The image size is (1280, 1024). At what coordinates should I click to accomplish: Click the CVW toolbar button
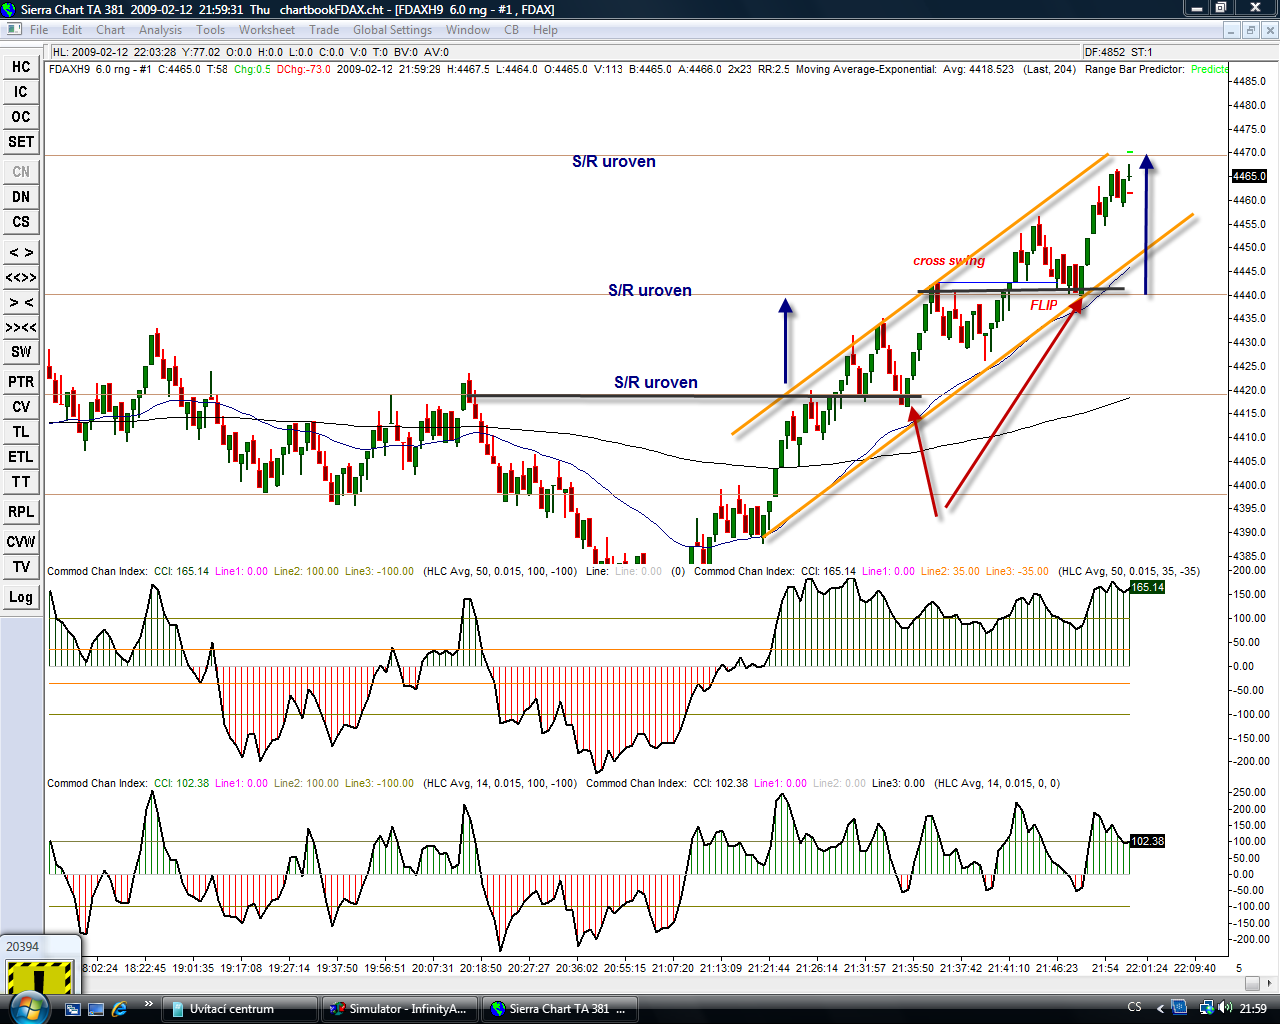point(21,542)
